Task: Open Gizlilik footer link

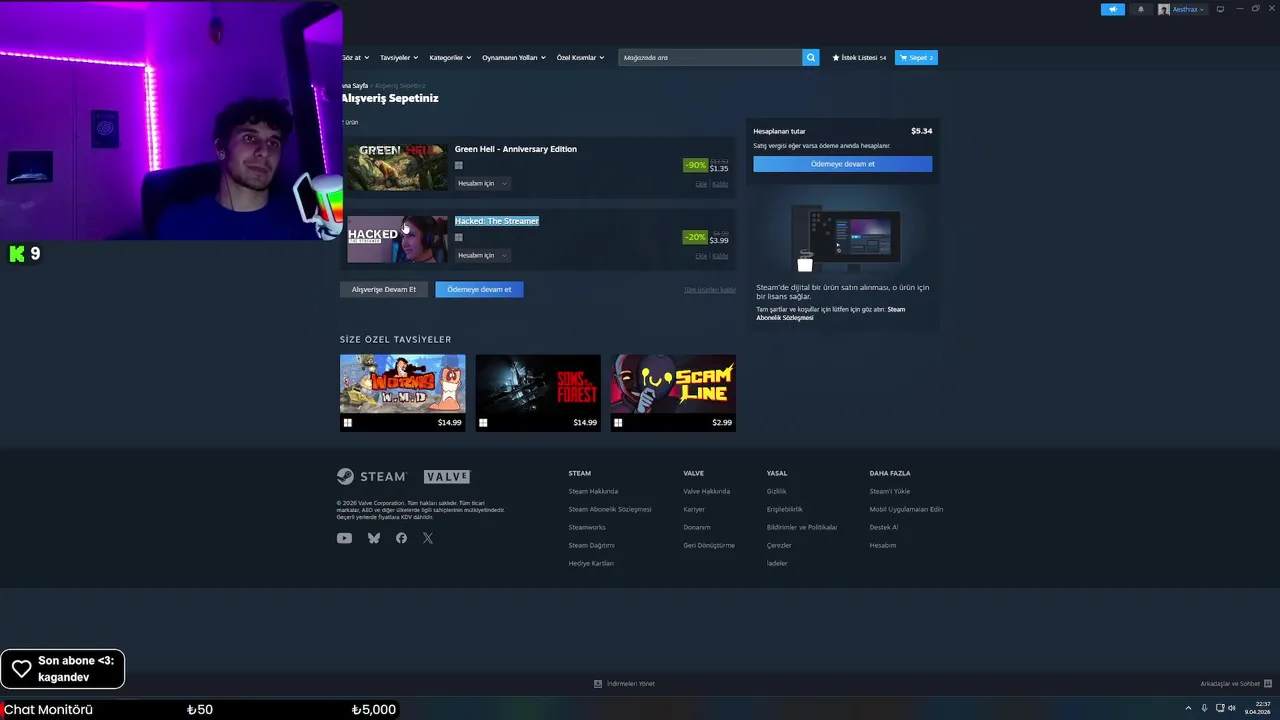Action: (x=776, y=491)
